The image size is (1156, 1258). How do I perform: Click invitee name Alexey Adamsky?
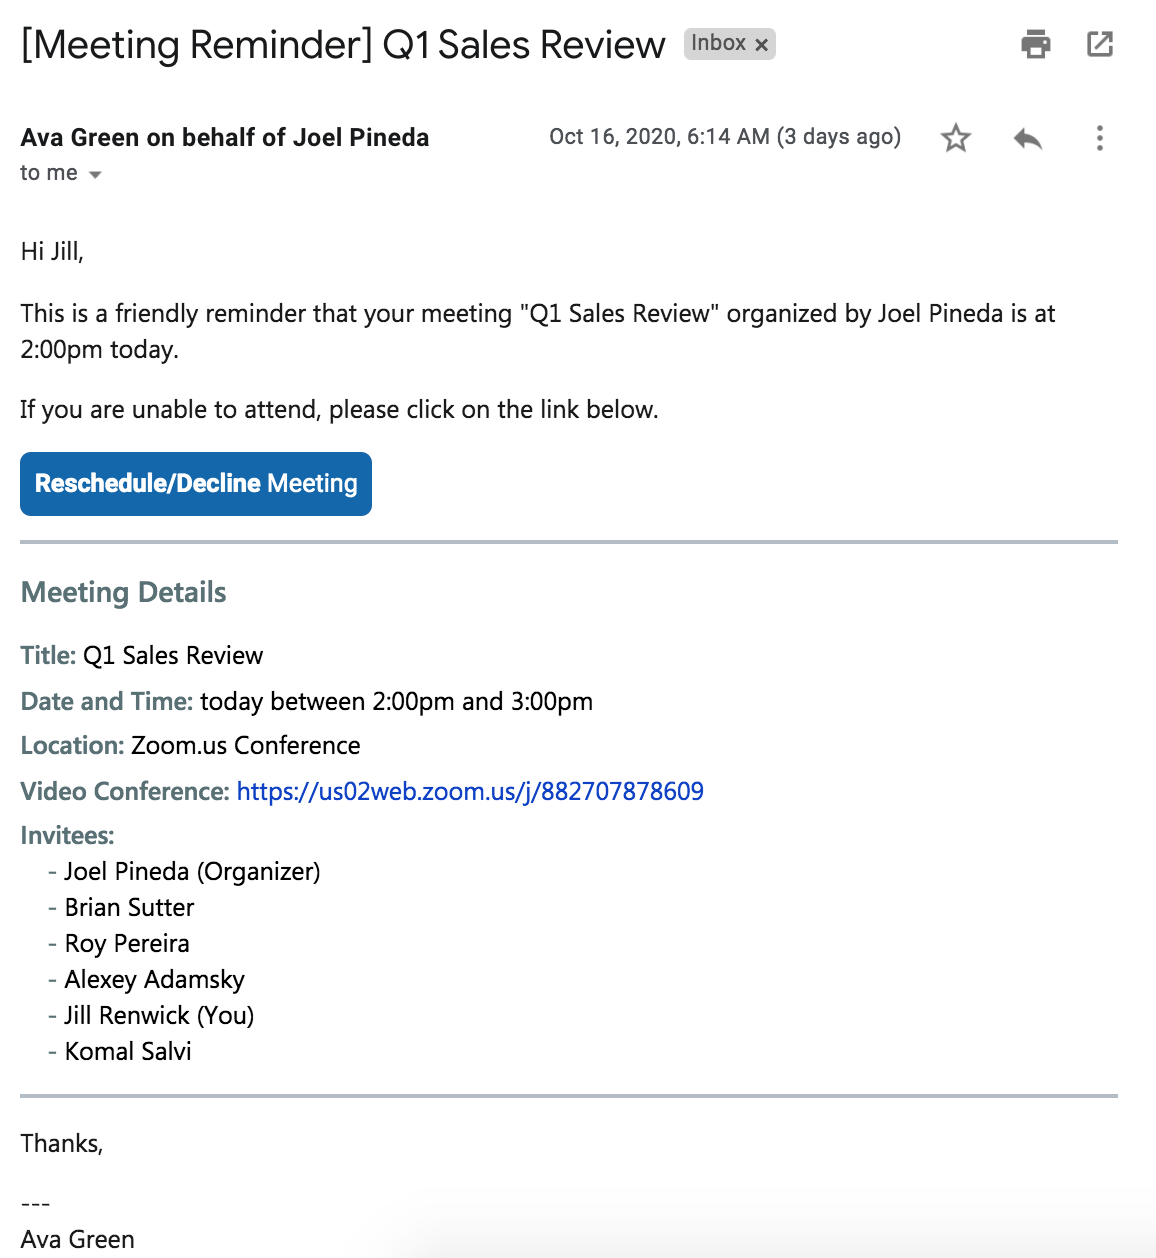pyautogui.click(x=154, y=980)
